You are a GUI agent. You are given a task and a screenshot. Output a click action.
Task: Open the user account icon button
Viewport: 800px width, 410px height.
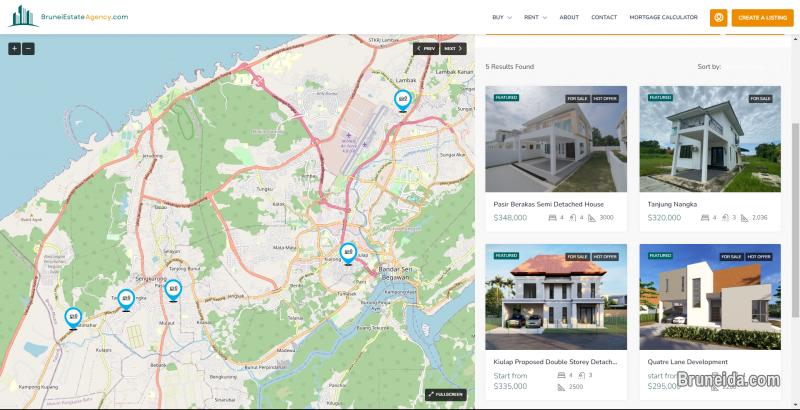tap(718, 17)
